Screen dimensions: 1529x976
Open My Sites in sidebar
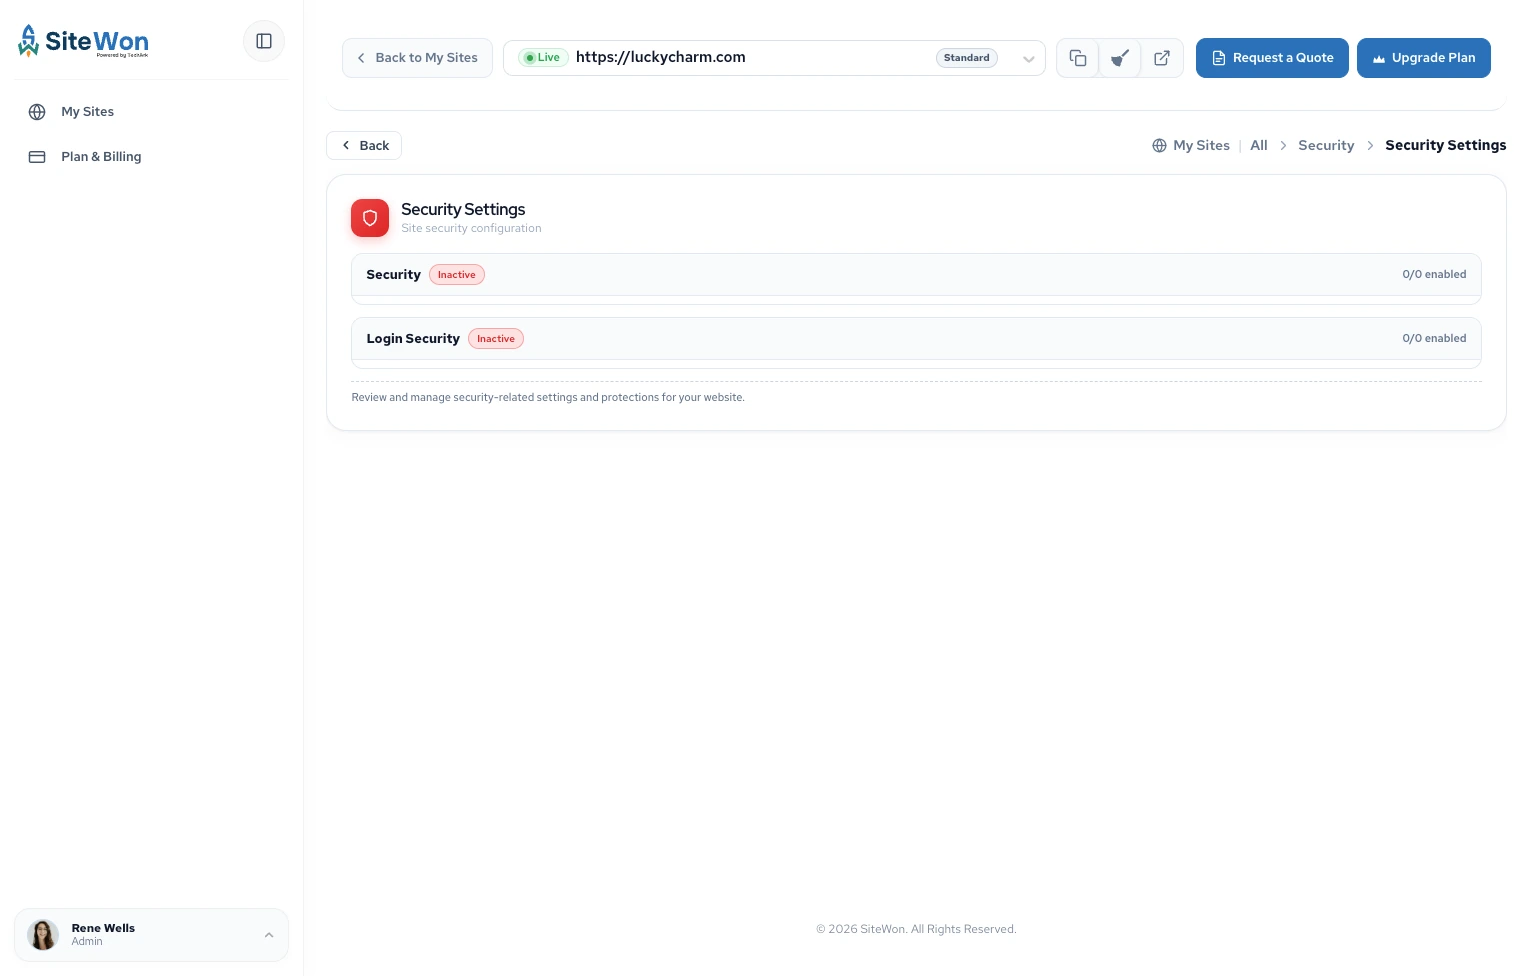151,112
